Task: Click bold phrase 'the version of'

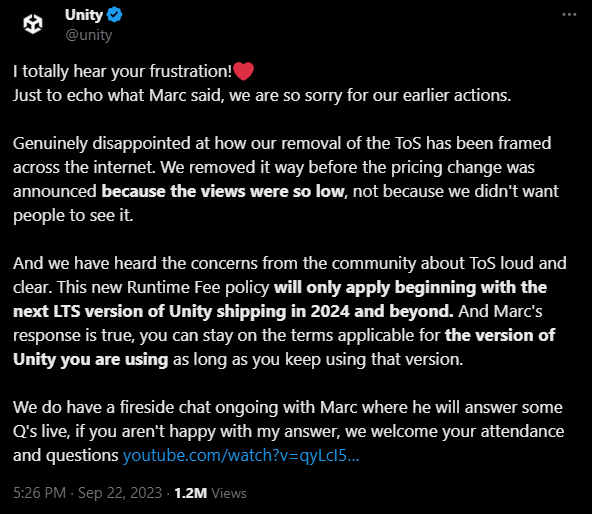Action: coord(500,335)
